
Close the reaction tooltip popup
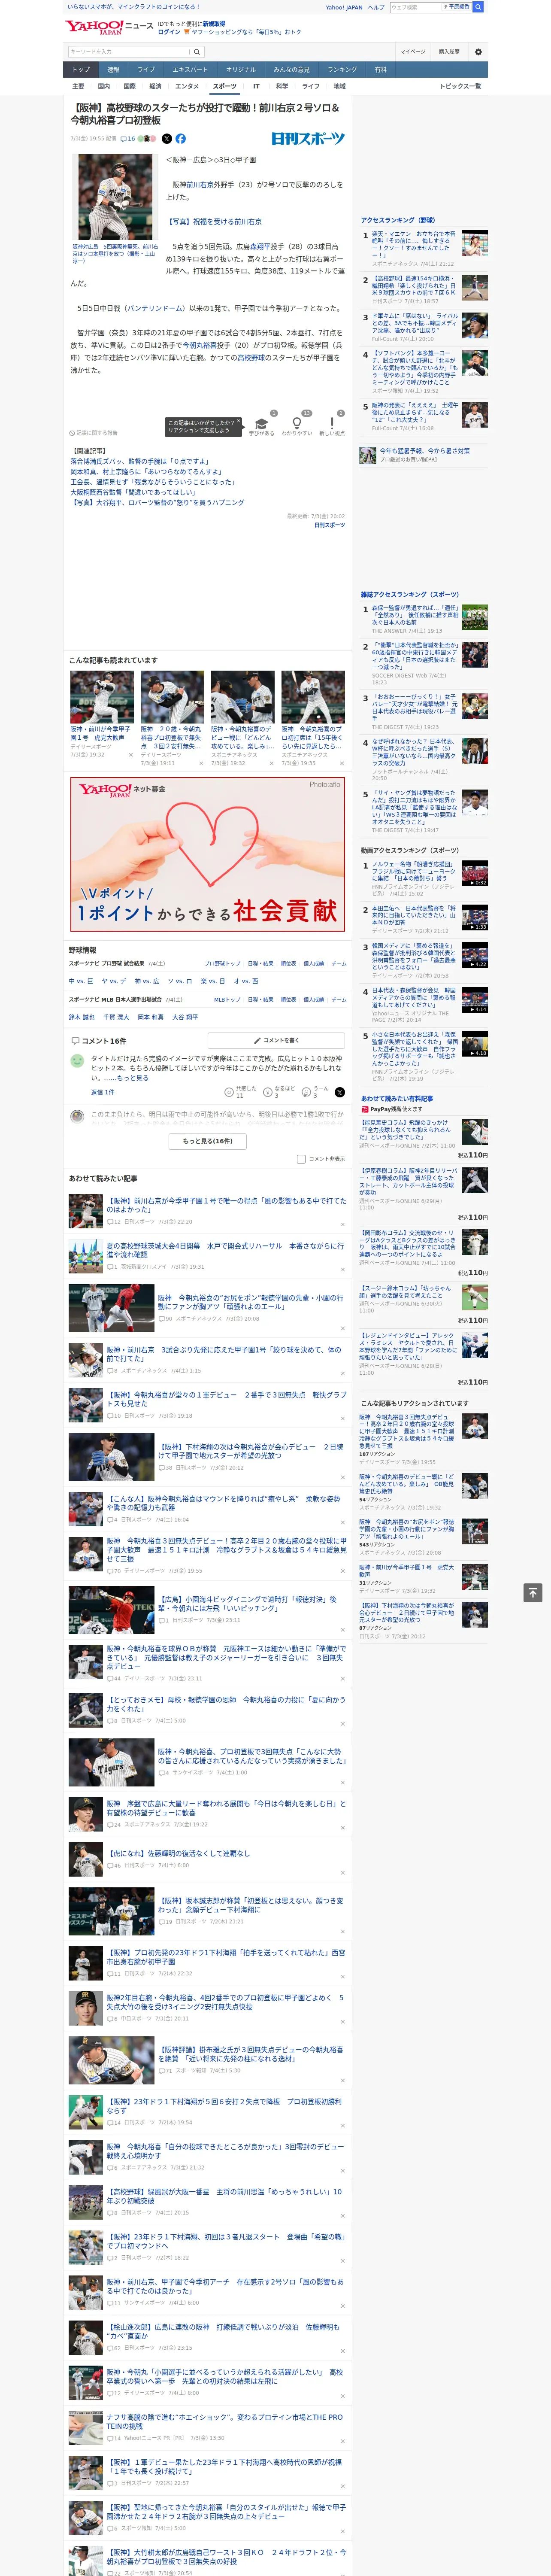pyautogui.click(x=240, y=421)
